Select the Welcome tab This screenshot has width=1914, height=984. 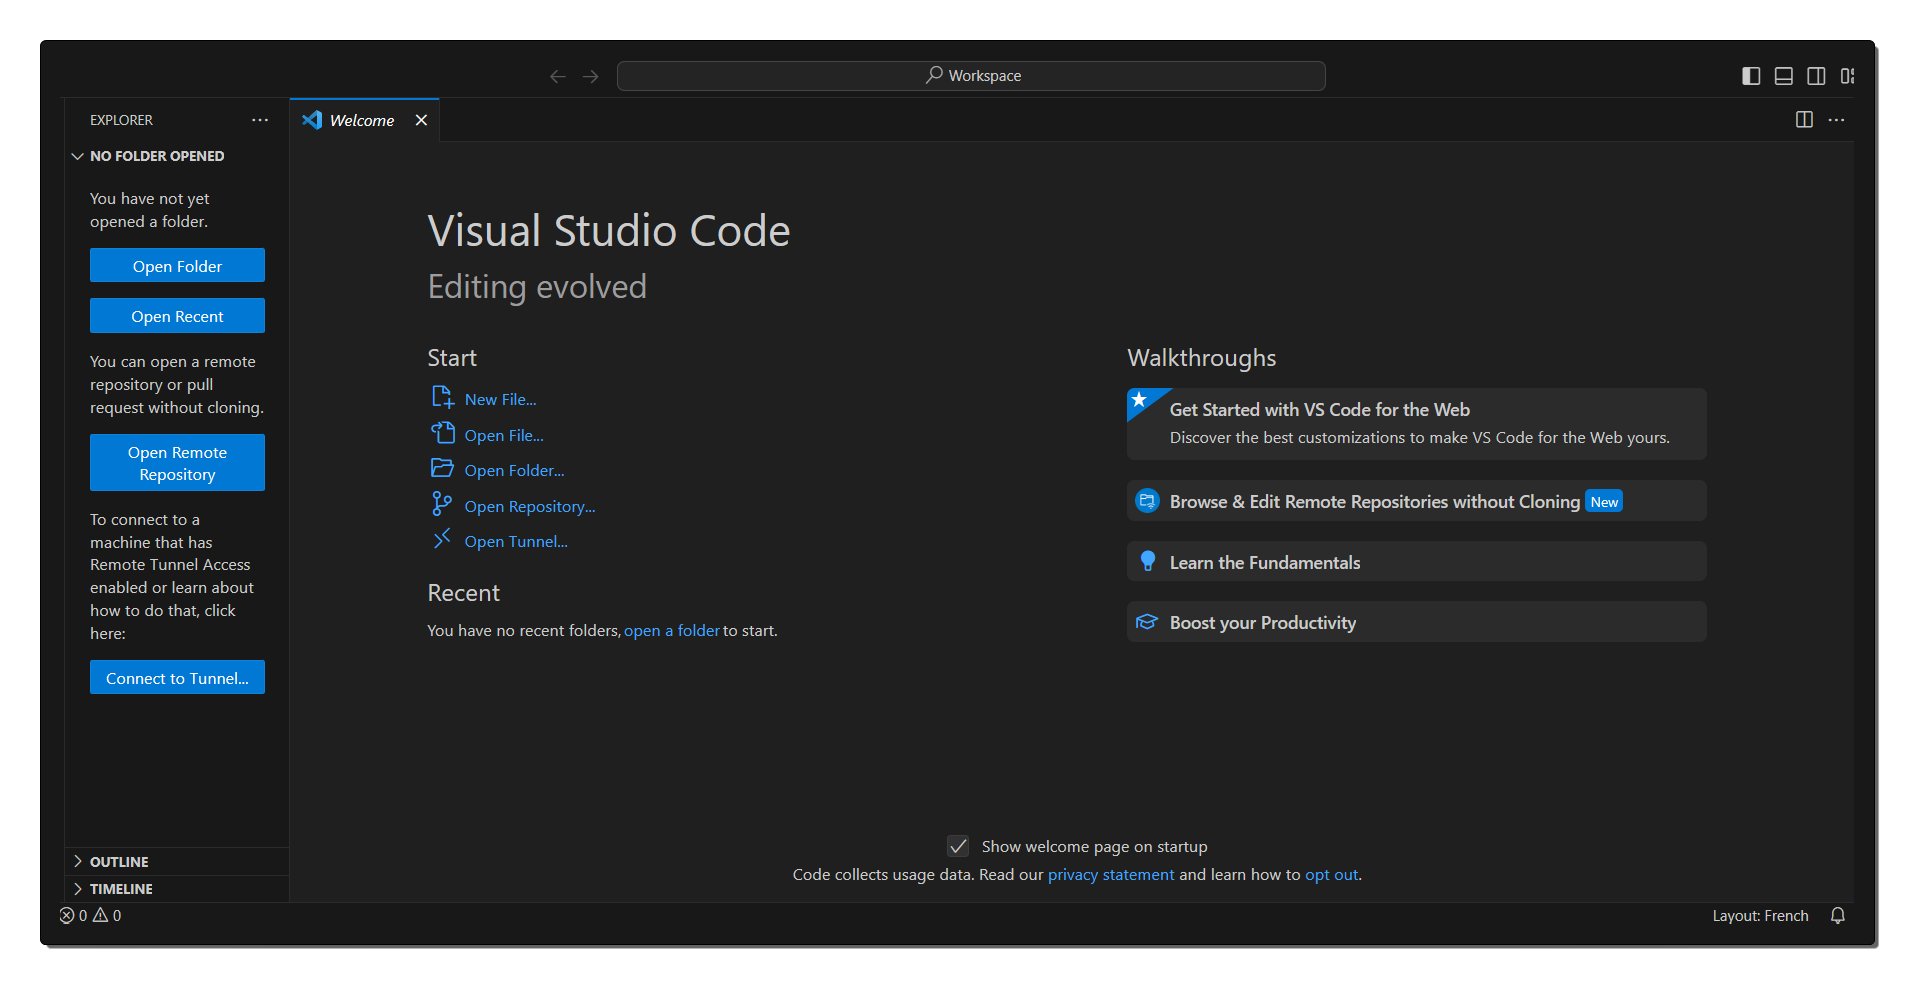click(364, 120)
